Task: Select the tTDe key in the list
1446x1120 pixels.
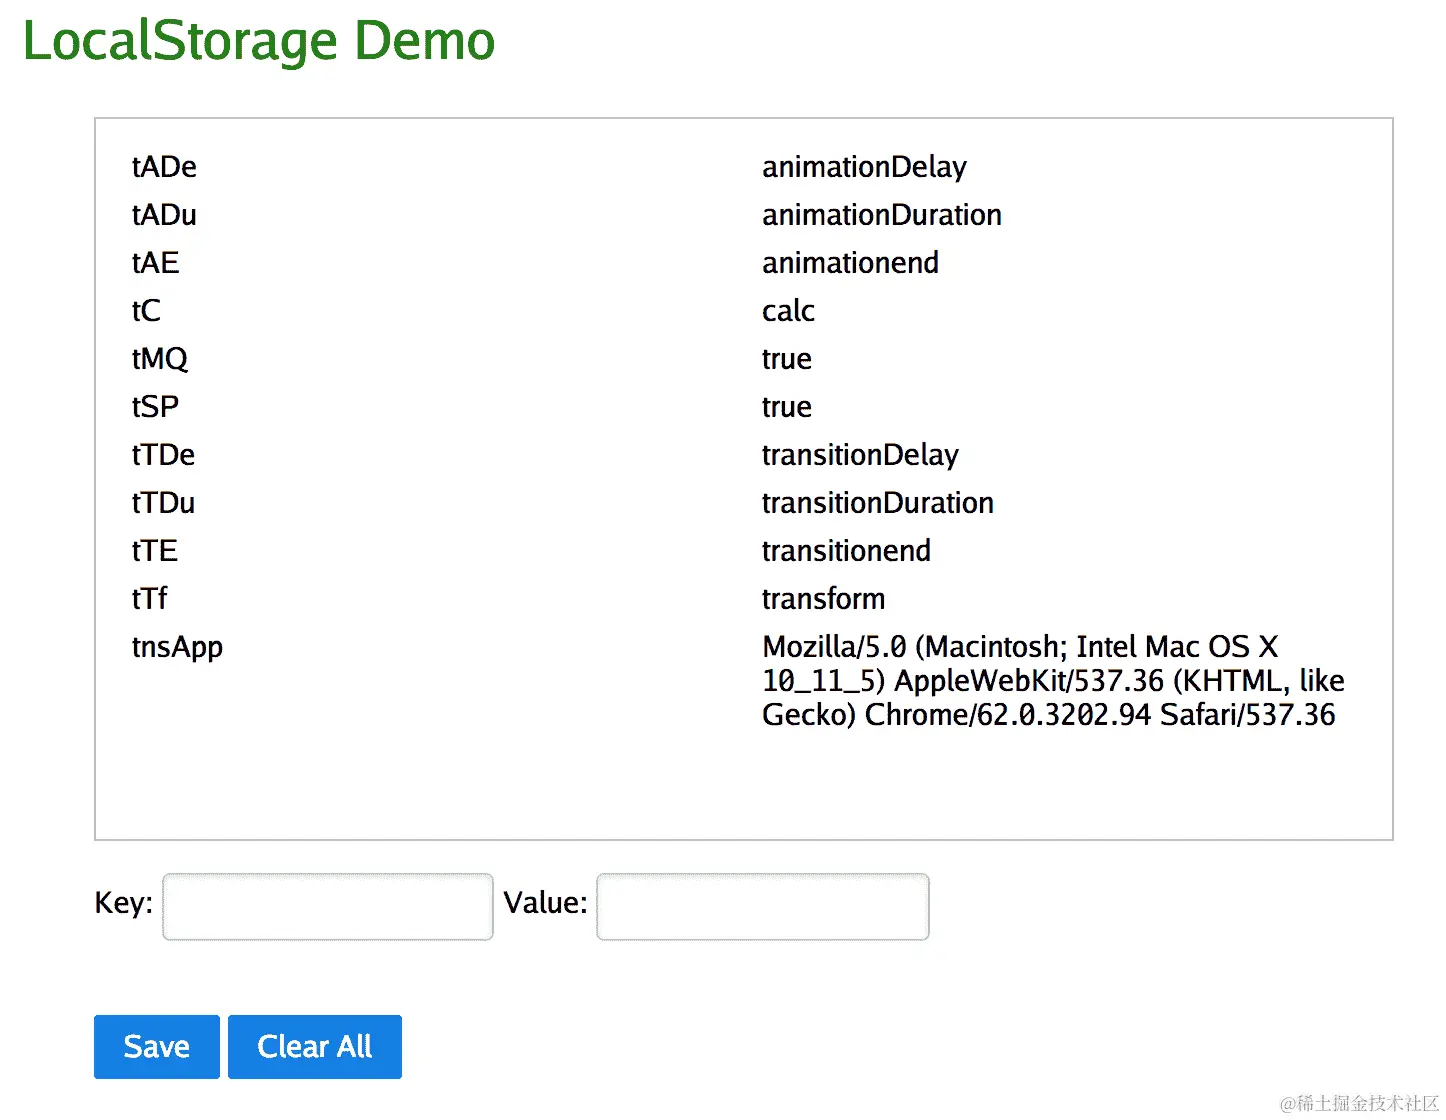Action: tap(163, 455)
